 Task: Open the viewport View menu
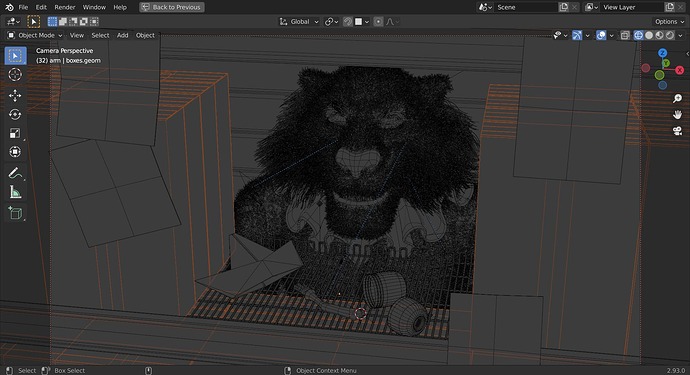point(77,35)
